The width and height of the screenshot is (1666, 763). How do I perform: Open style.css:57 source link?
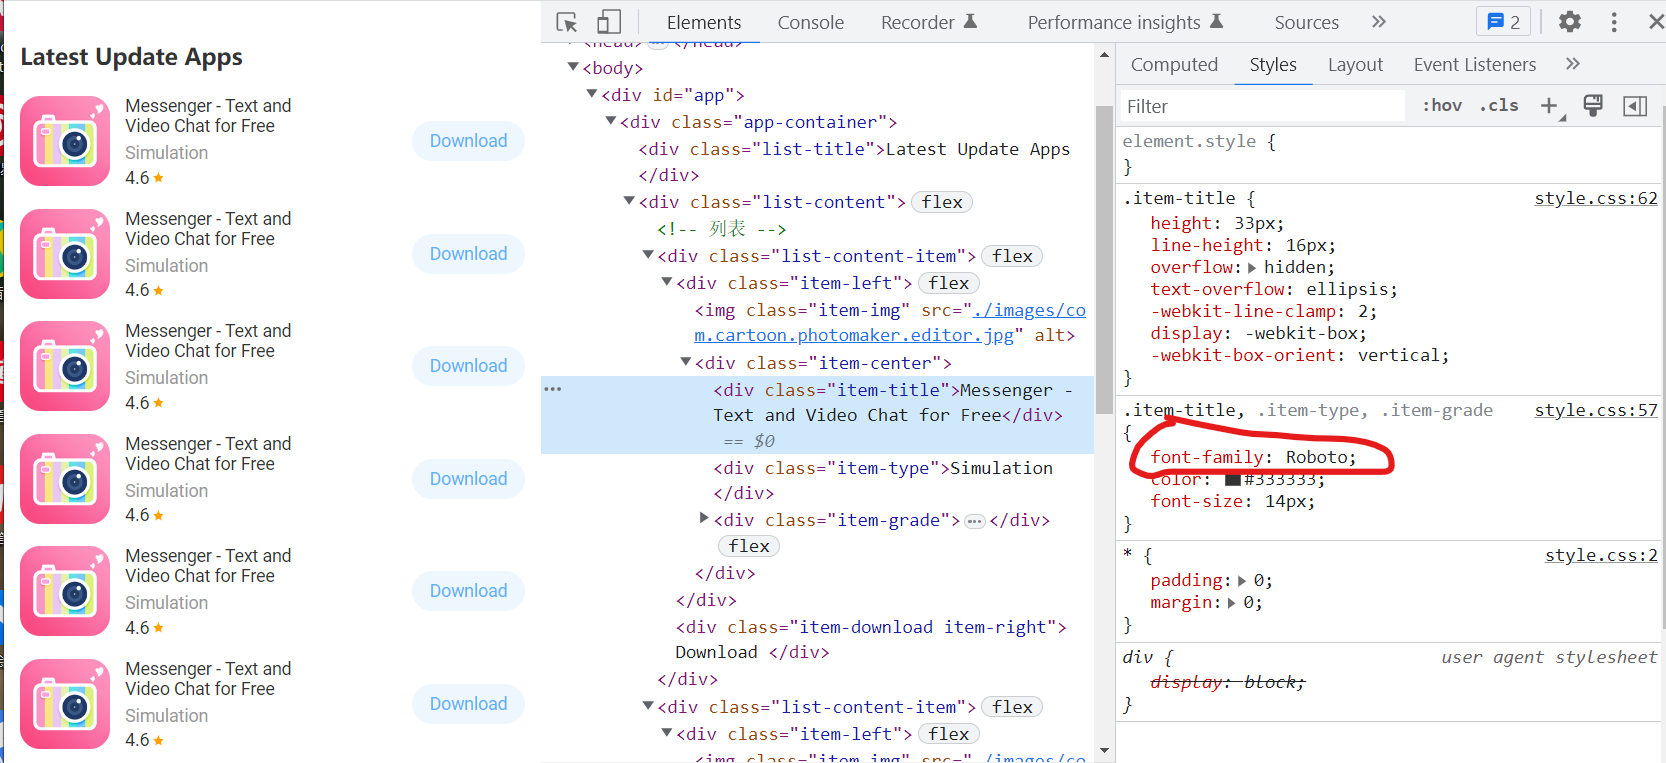pos(1596,410)
